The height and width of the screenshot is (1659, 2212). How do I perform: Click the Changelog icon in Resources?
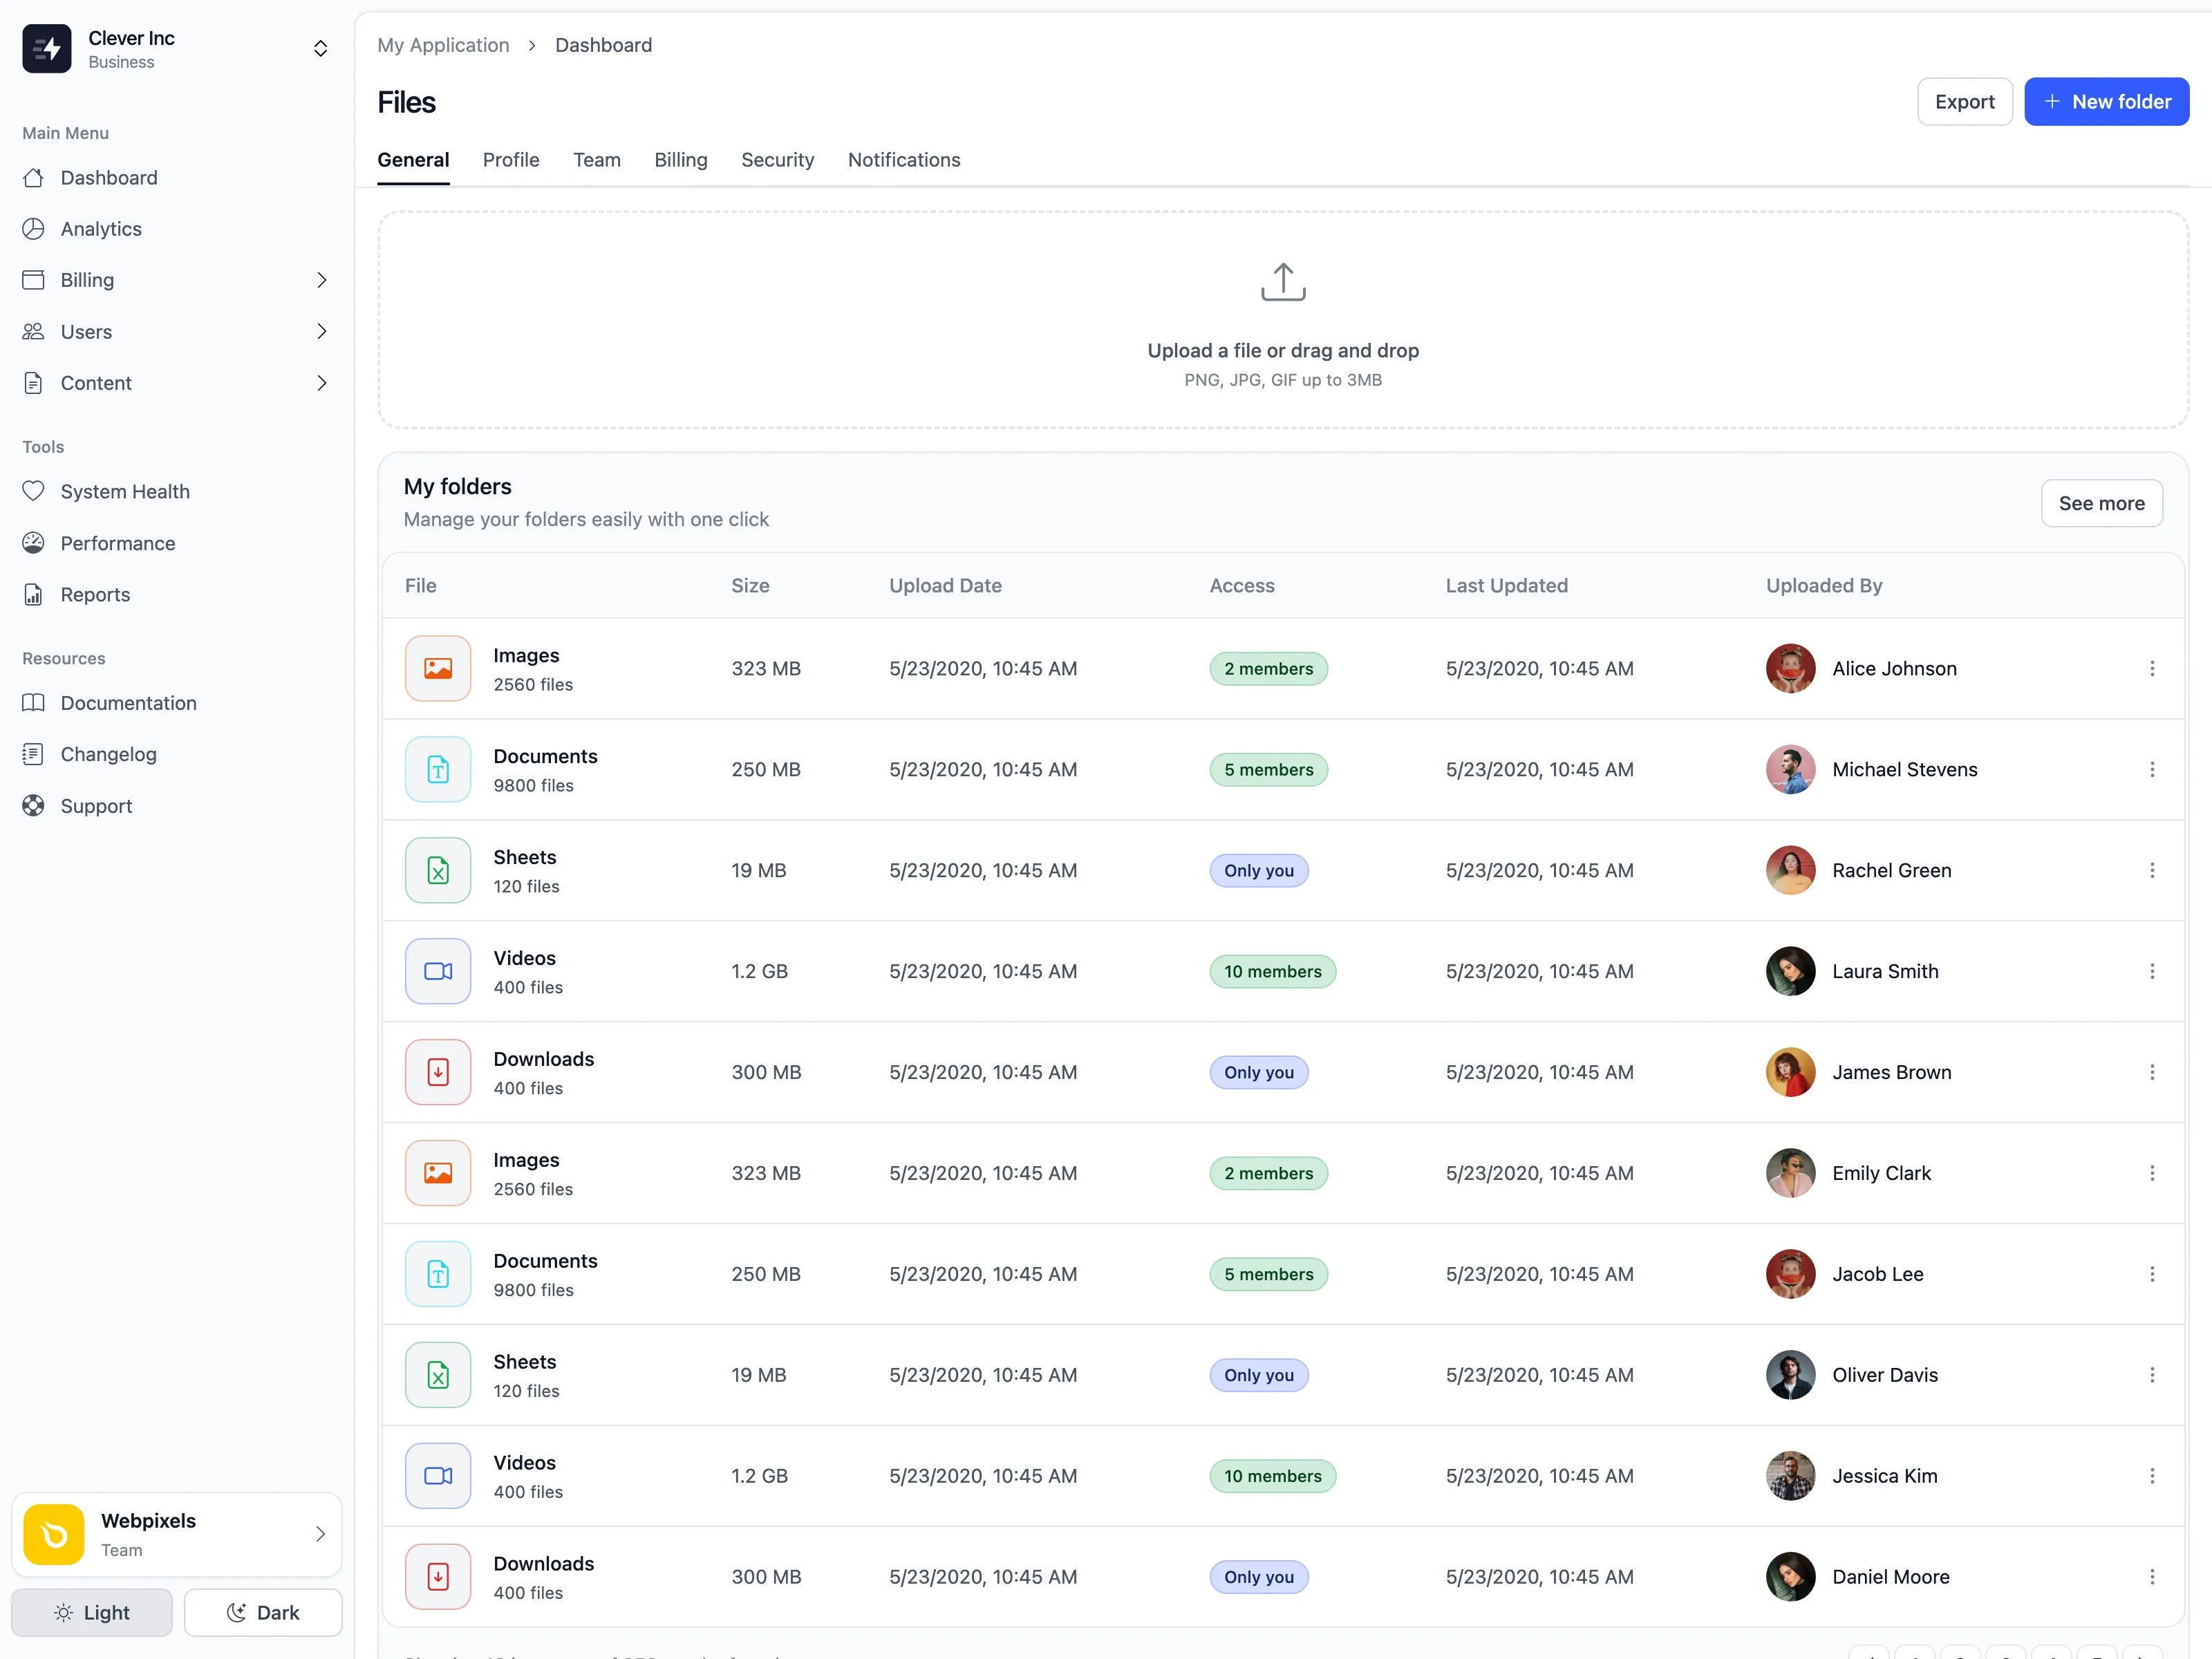point(33,754)
